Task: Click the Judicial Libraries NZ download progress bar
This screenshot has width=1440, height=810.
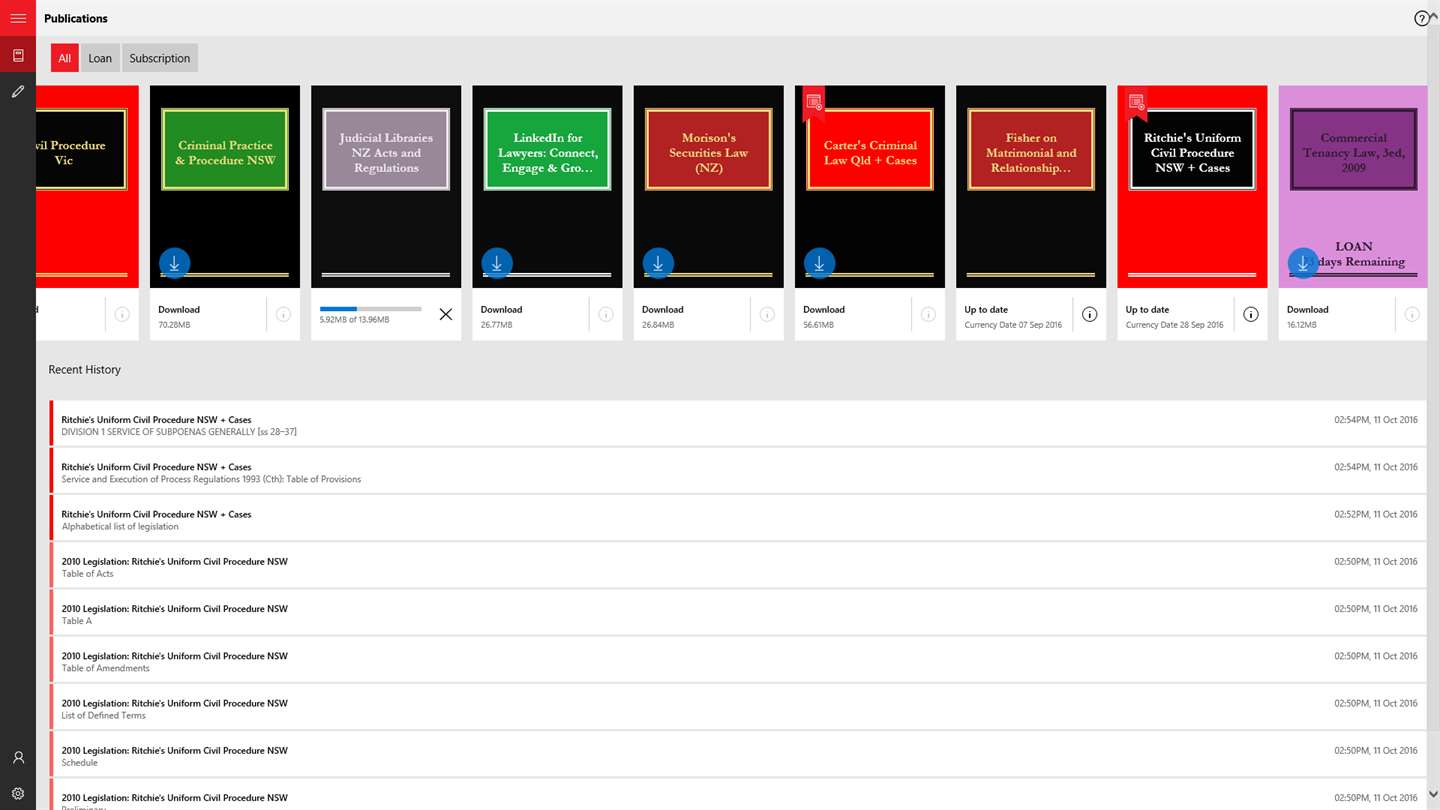Action: [371, 309]
